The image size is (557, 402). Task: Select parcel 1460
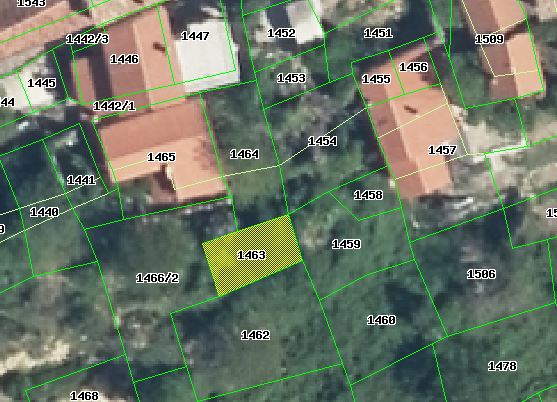tap(381, 320)
